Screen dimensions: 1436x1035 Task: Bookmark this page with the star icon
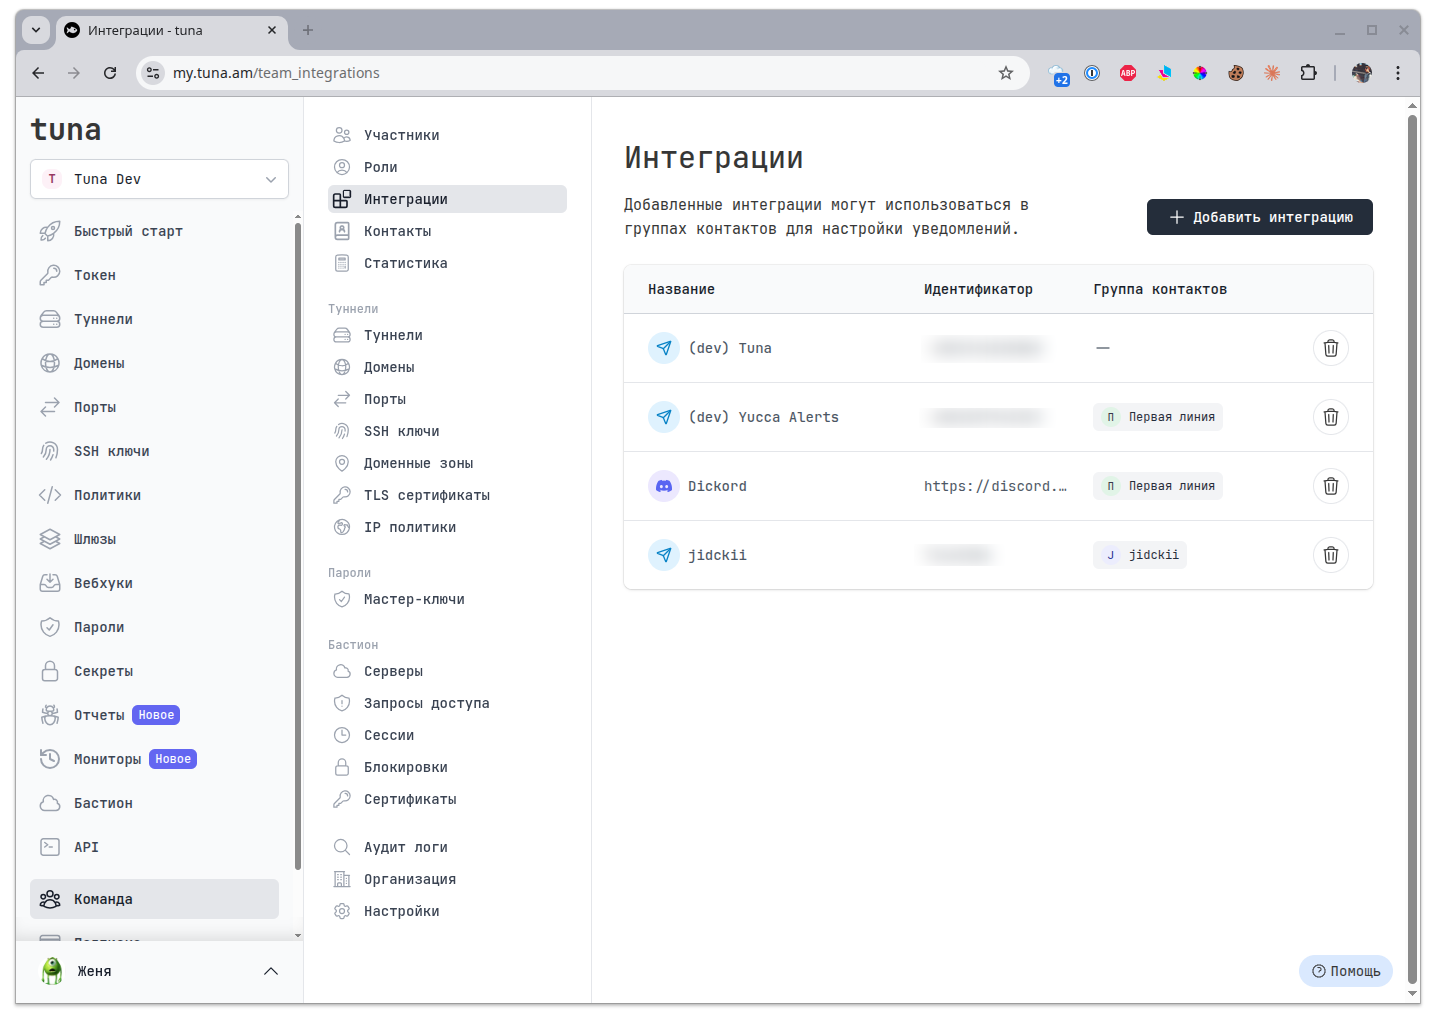[1005, 73]
